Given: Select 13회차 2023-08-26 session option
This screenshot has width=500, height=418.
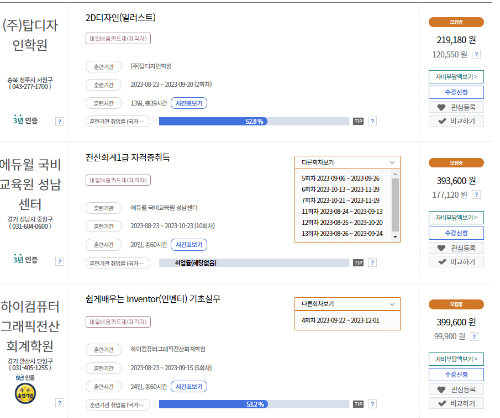Looking at the screenshot, I should tap(342, 234).
